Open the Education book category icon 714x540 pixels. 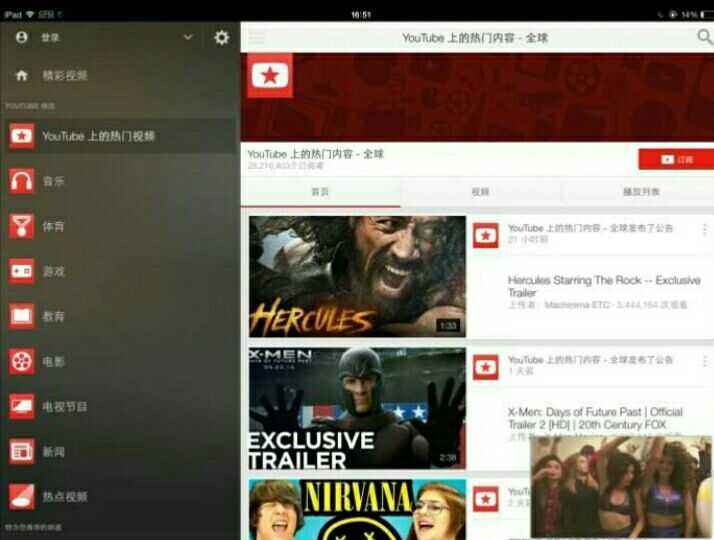21,316
